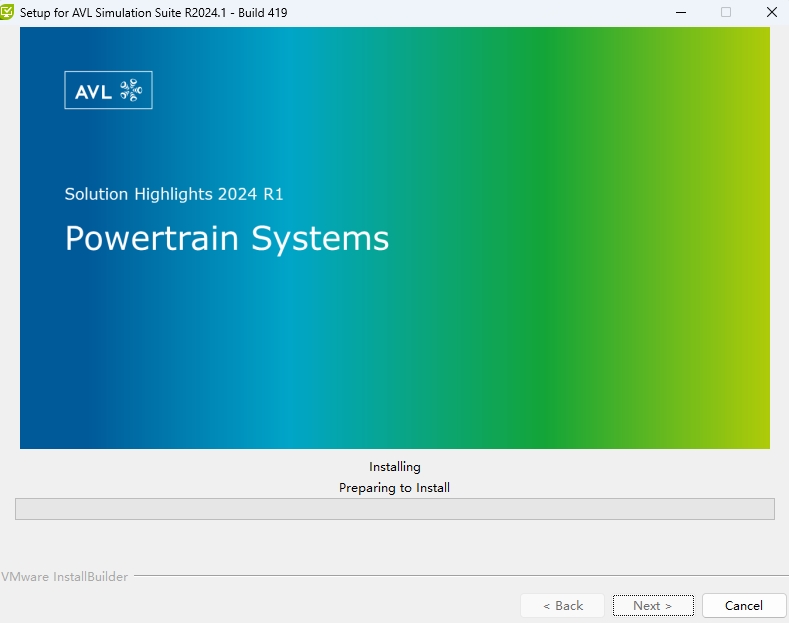
Task: Click the AVL lettering in the logo
Action: [94, 92]
